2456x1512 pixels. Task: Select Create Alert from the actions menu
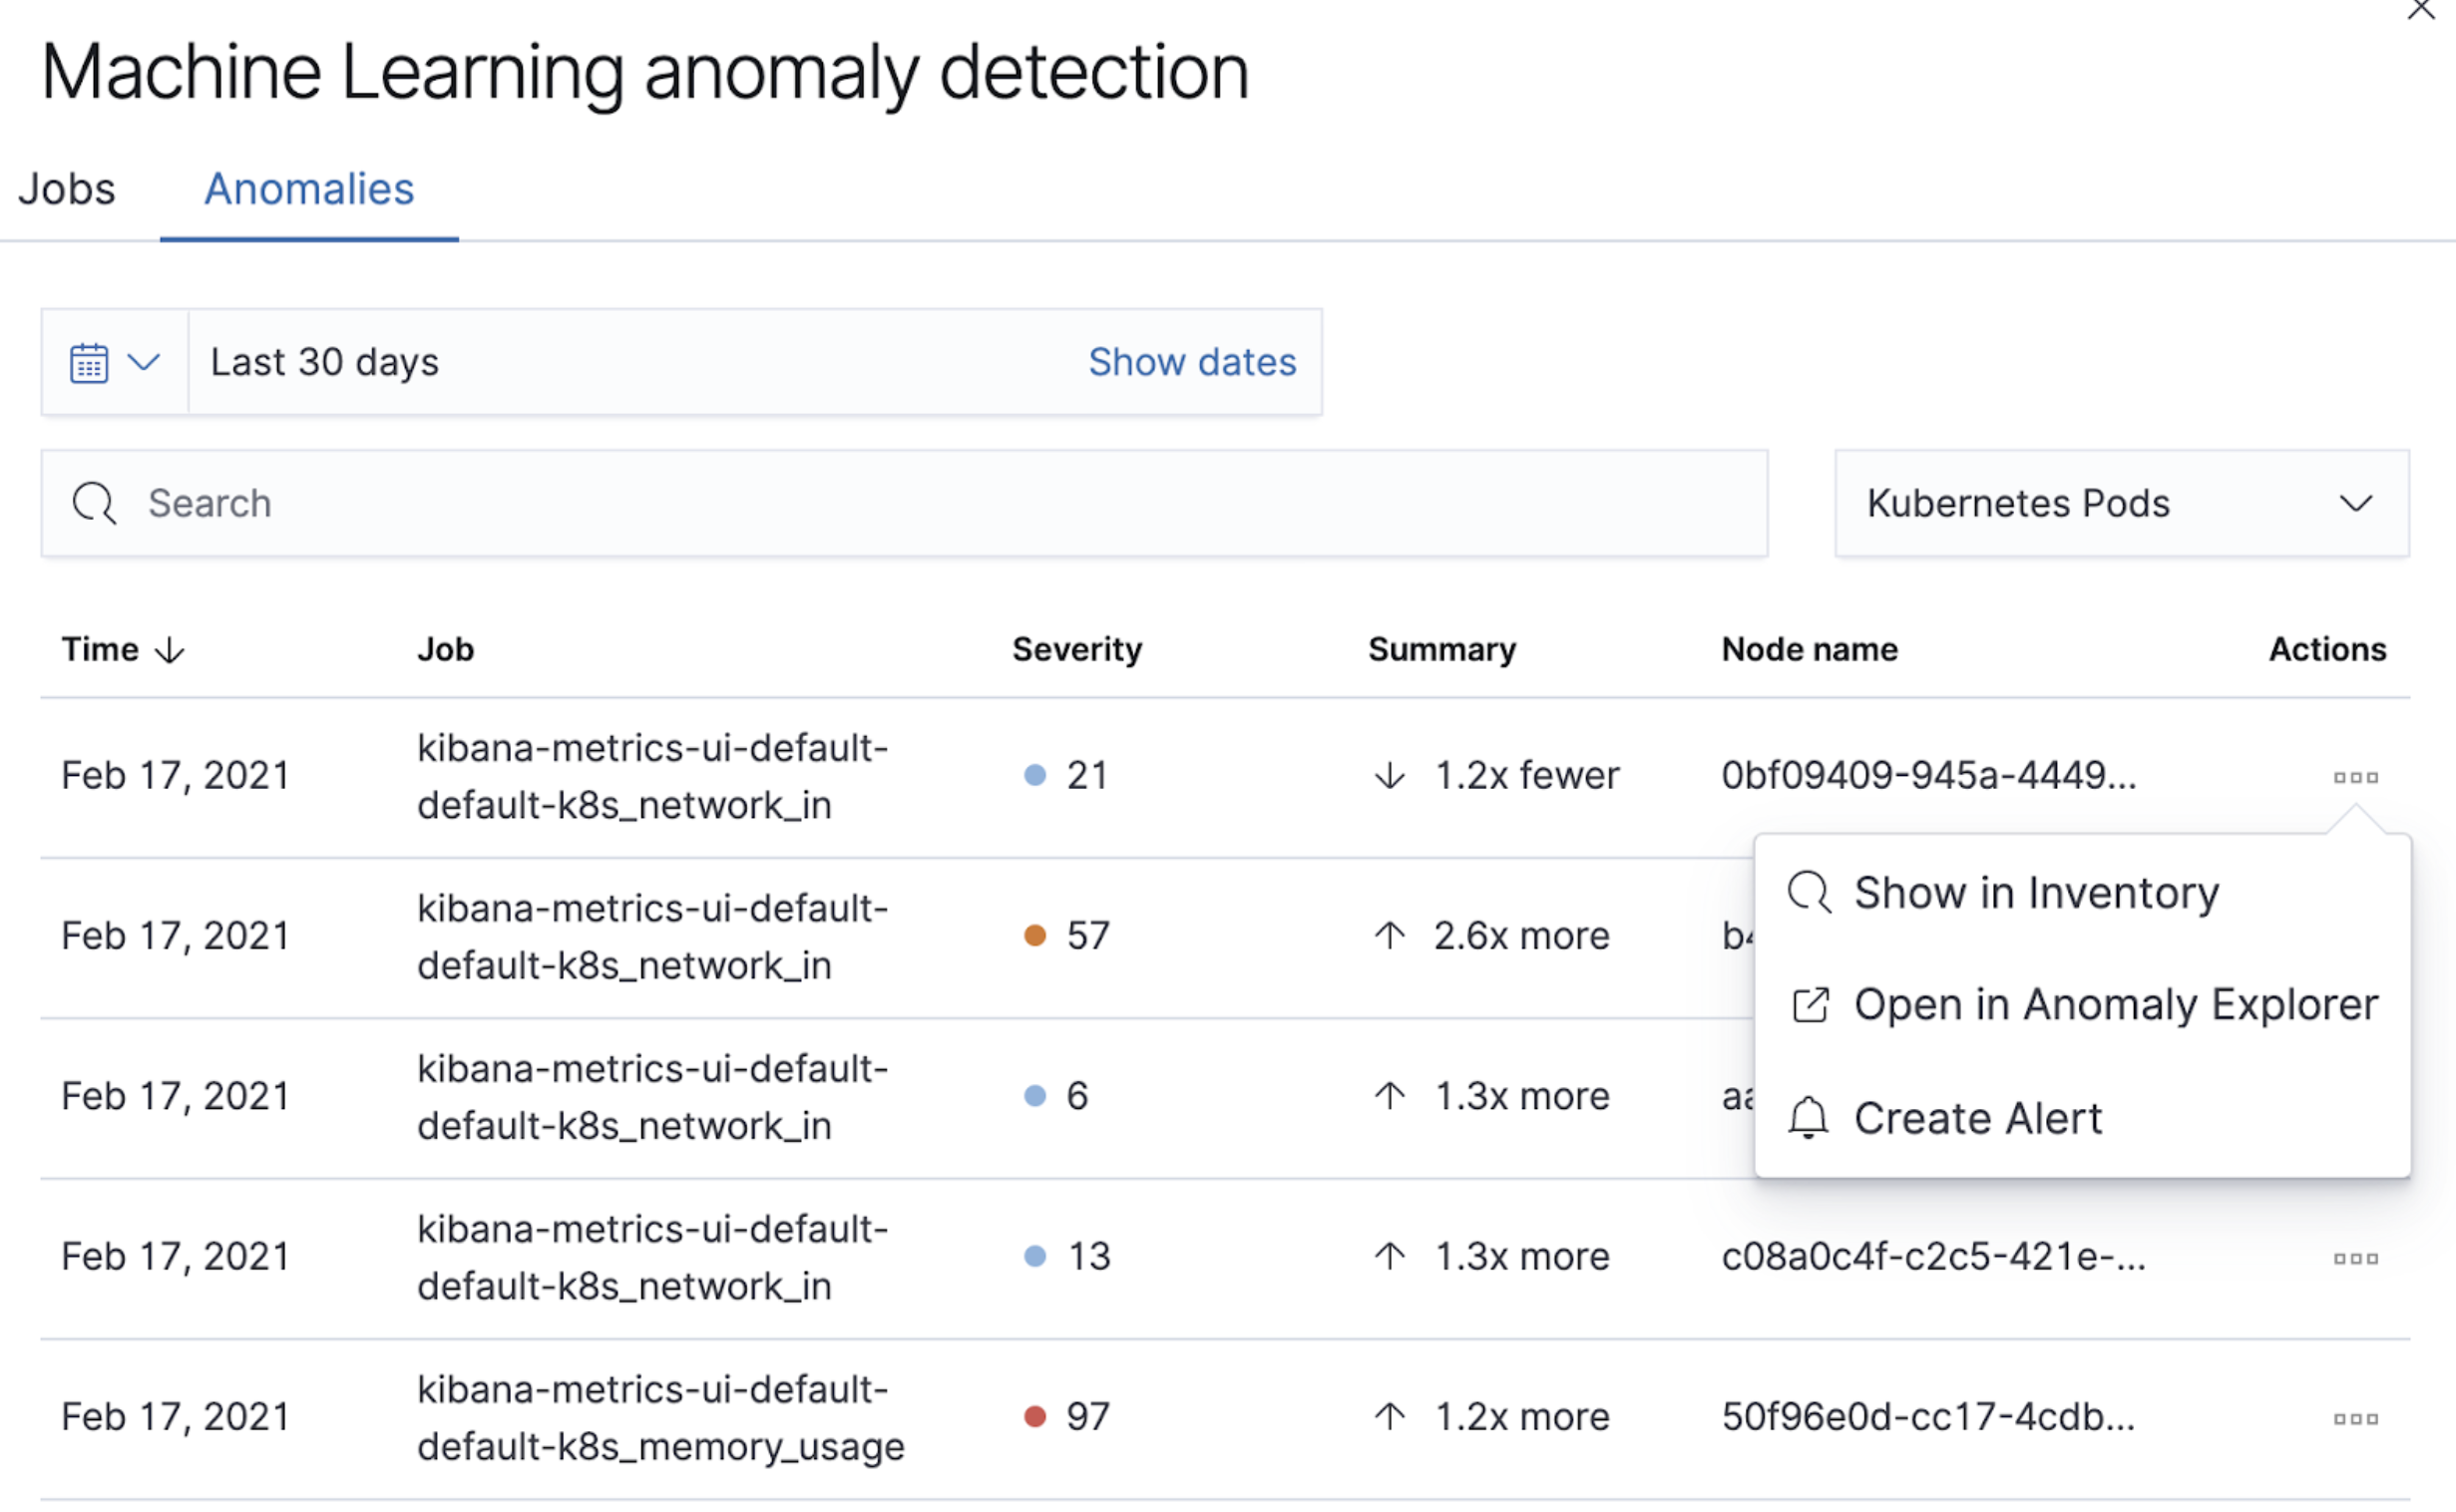click(x=1977, y=1118)
